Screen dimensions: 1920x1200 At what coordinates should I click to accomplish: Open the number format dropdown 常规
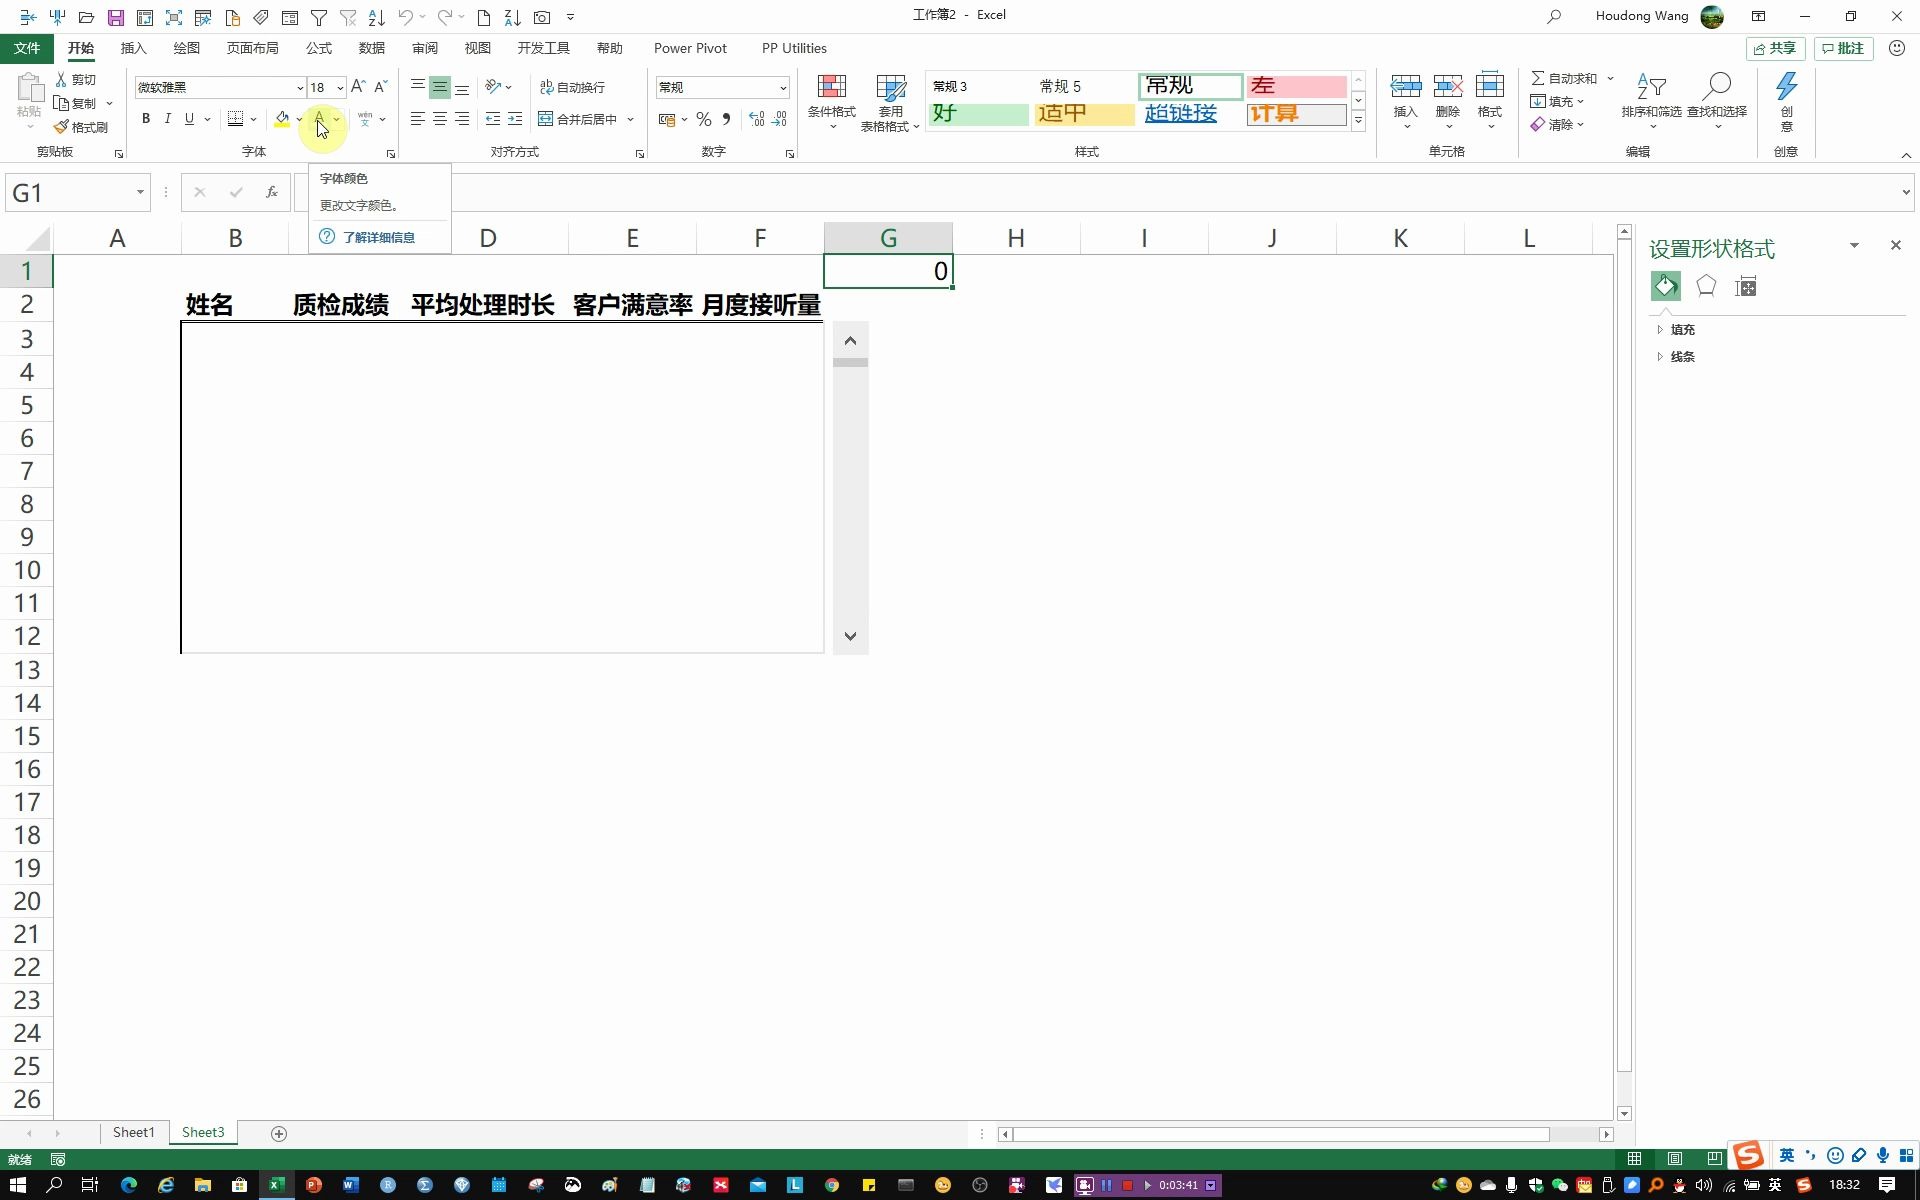point(782,88)
